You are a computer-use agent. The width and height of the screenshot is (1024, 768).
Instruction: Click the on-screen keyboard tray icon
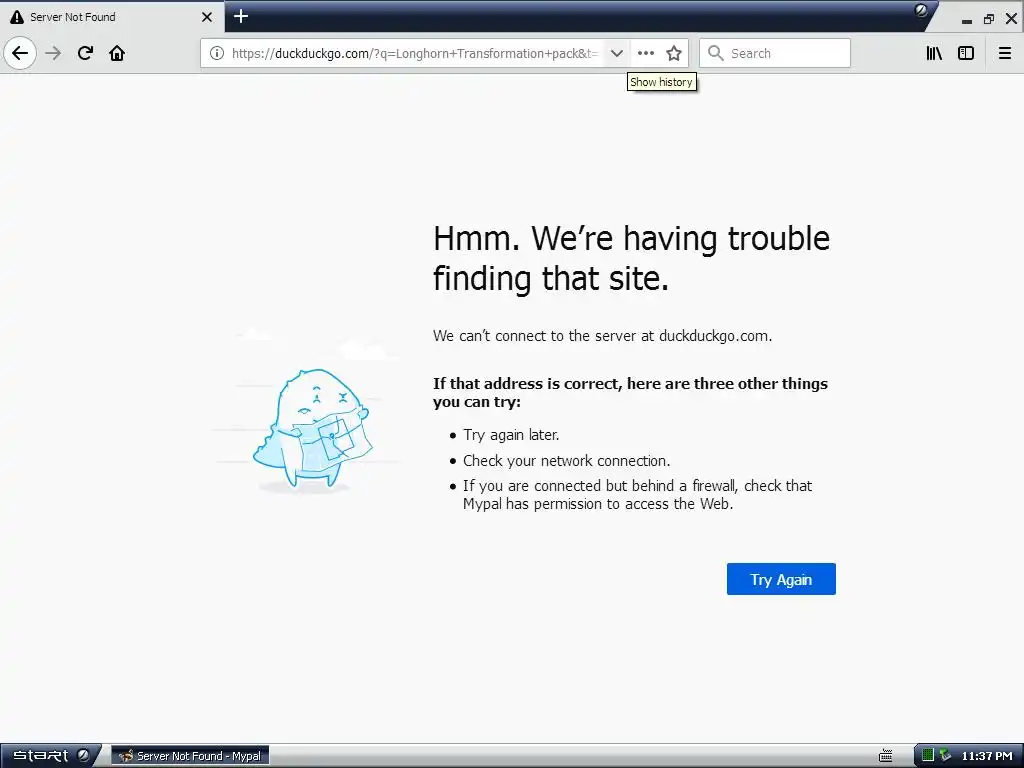coord(886,756)
